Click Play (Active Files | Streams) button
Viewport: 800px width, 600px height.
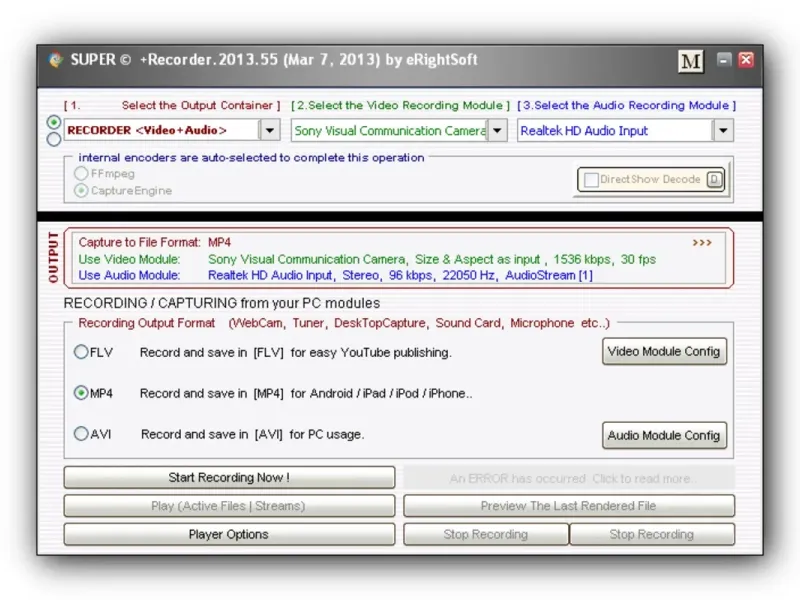[x=229, y=506]
